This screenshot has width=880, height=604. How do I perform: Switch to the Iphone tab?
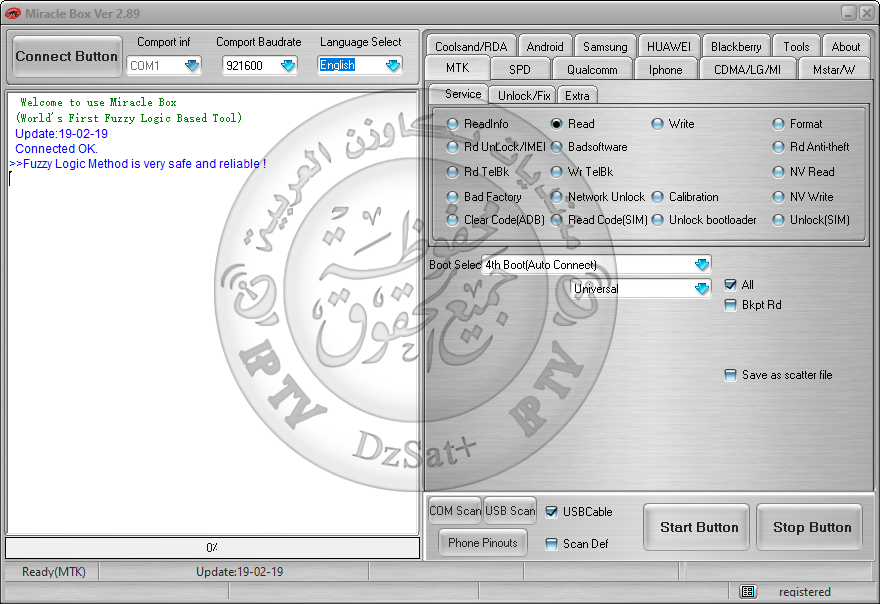666,70
